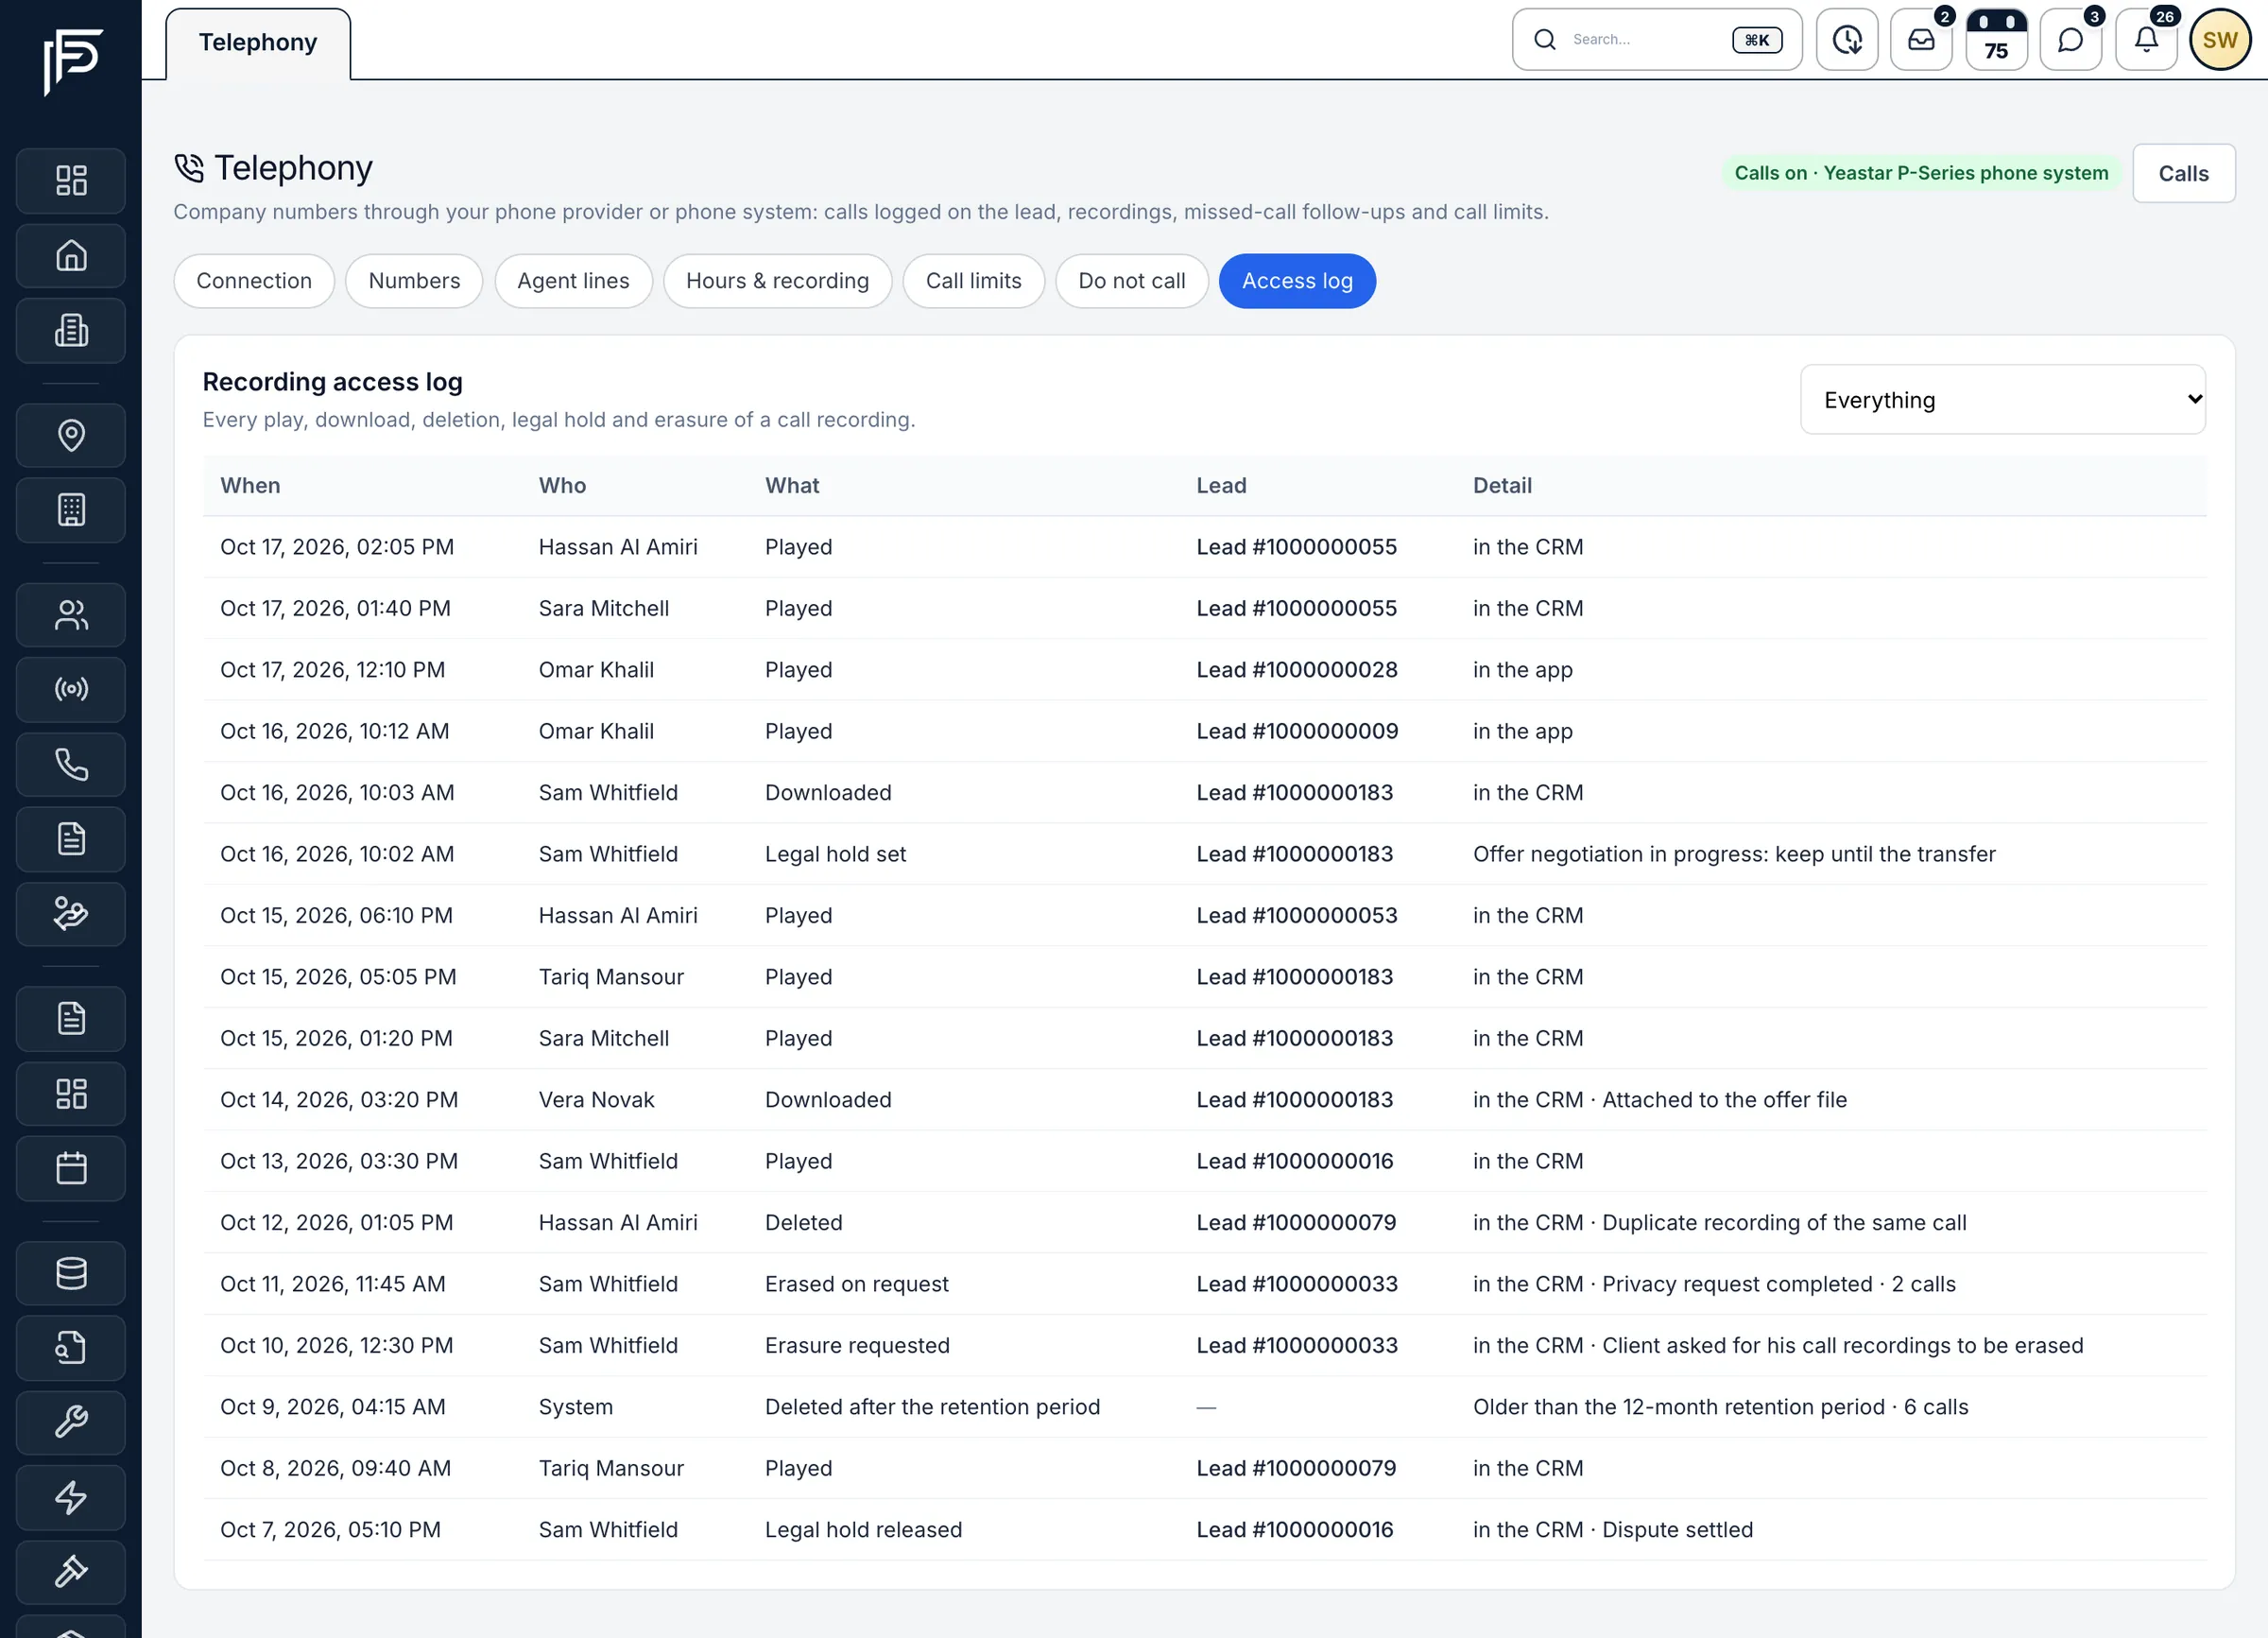The width and height of the screenshot is (2268, 1638).
Task: Open the SW user avatar
Action: tap(2220, 40)
